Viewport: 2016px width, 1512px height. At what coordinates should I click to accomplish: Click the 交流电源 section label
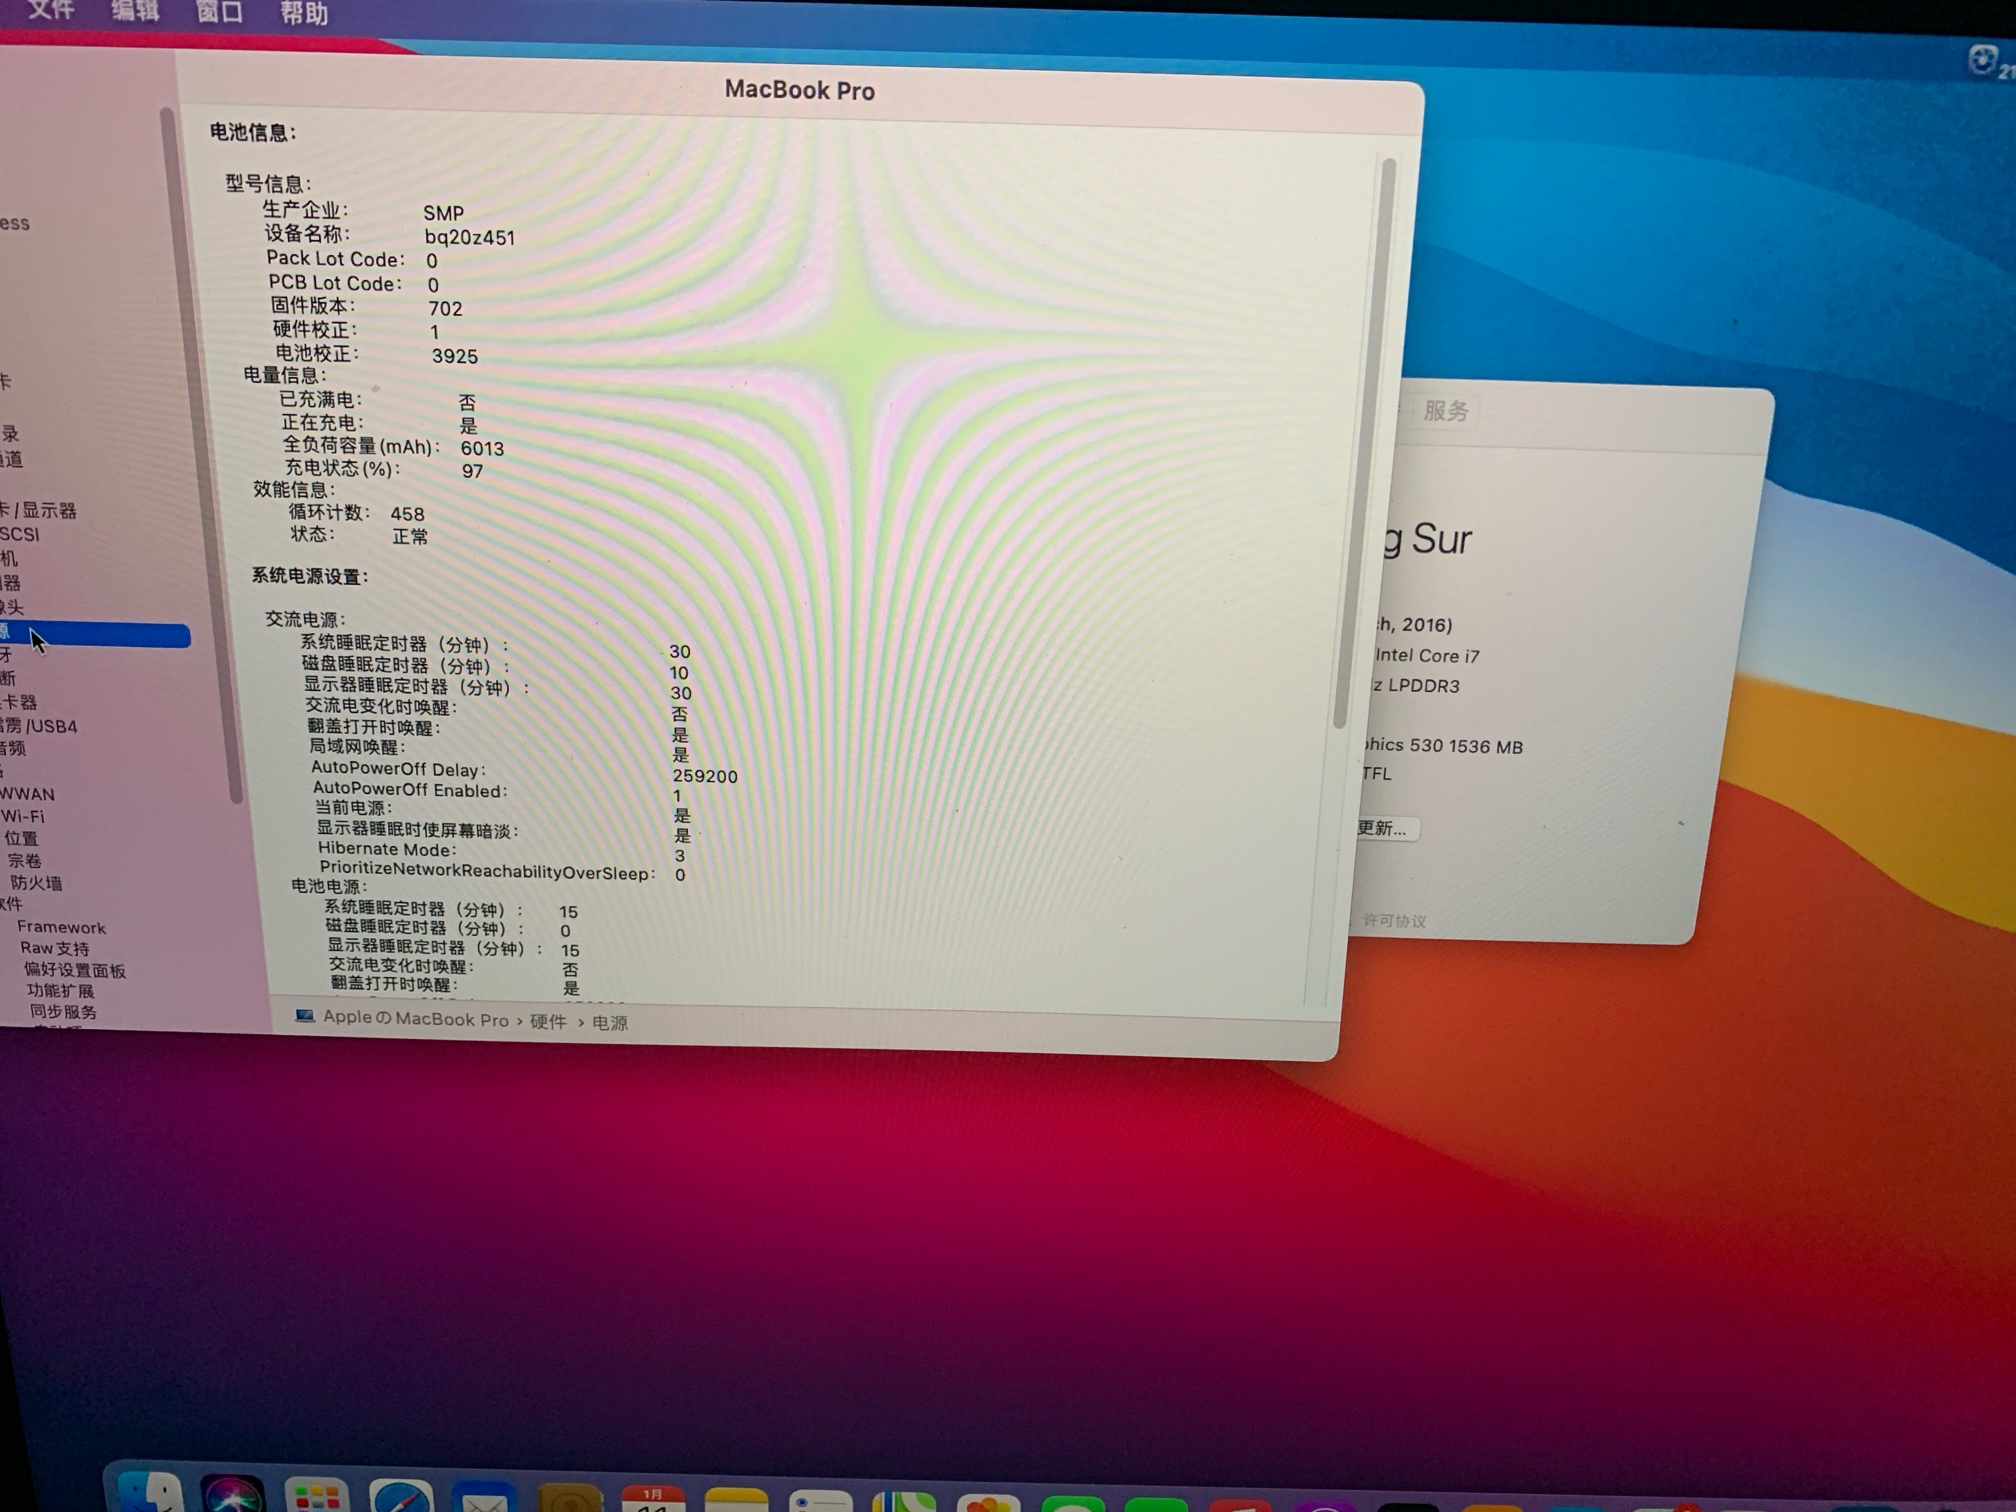tap(305, 620)
